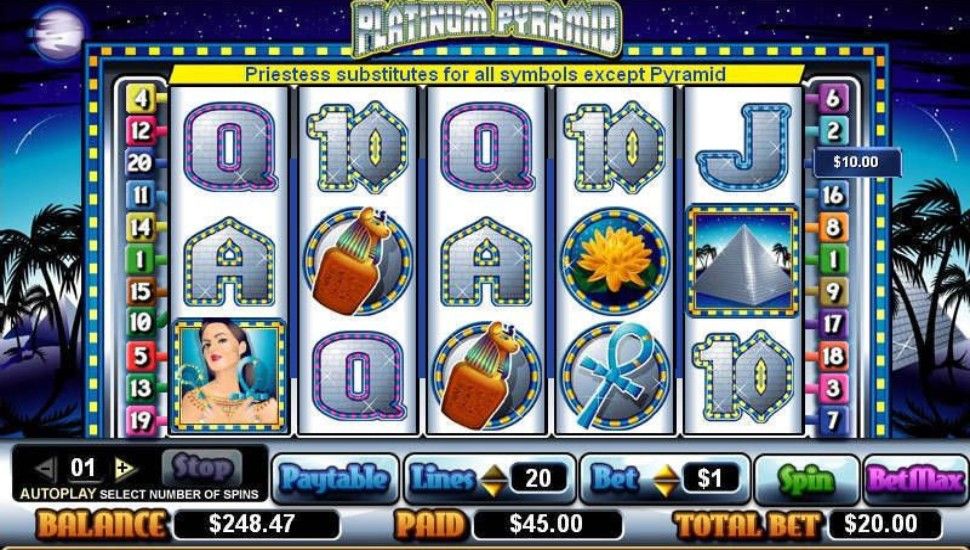Viewport: 970px width, 550px height.
Task: Select payline marker number 20
Action: click(x=140, y=163)
